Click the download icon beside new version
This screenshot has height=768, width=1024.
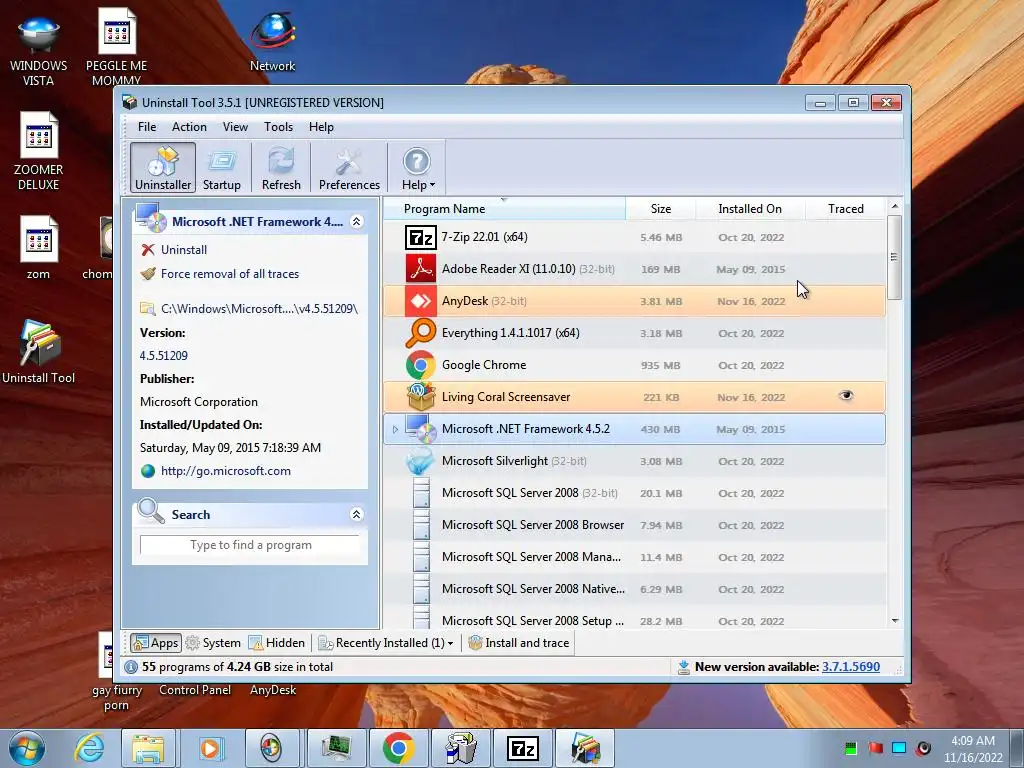(x=683, y=667)
